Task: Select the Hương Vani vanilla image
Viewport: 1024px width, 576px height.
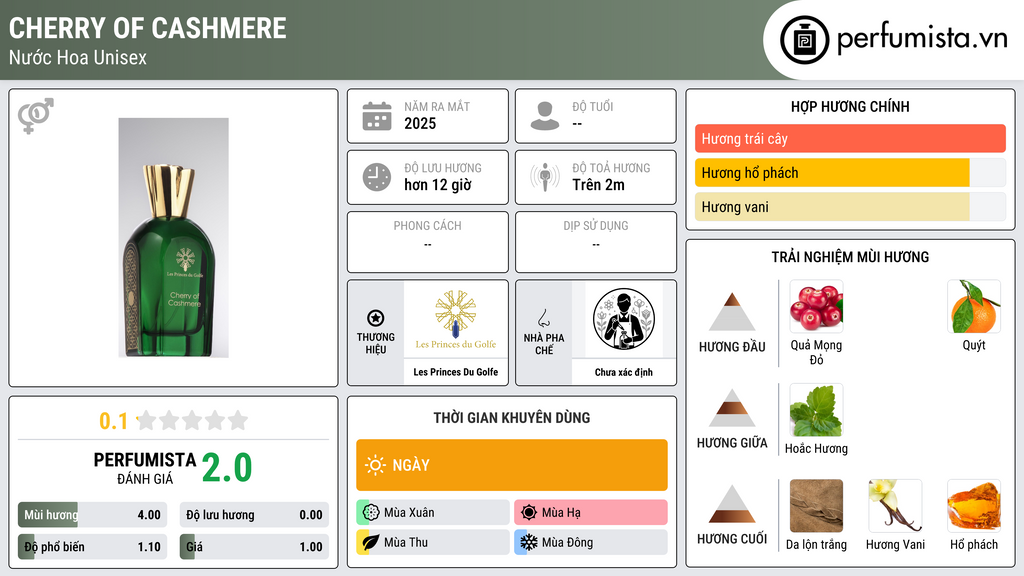Action: pyautogui.click(x=895, y=506)
